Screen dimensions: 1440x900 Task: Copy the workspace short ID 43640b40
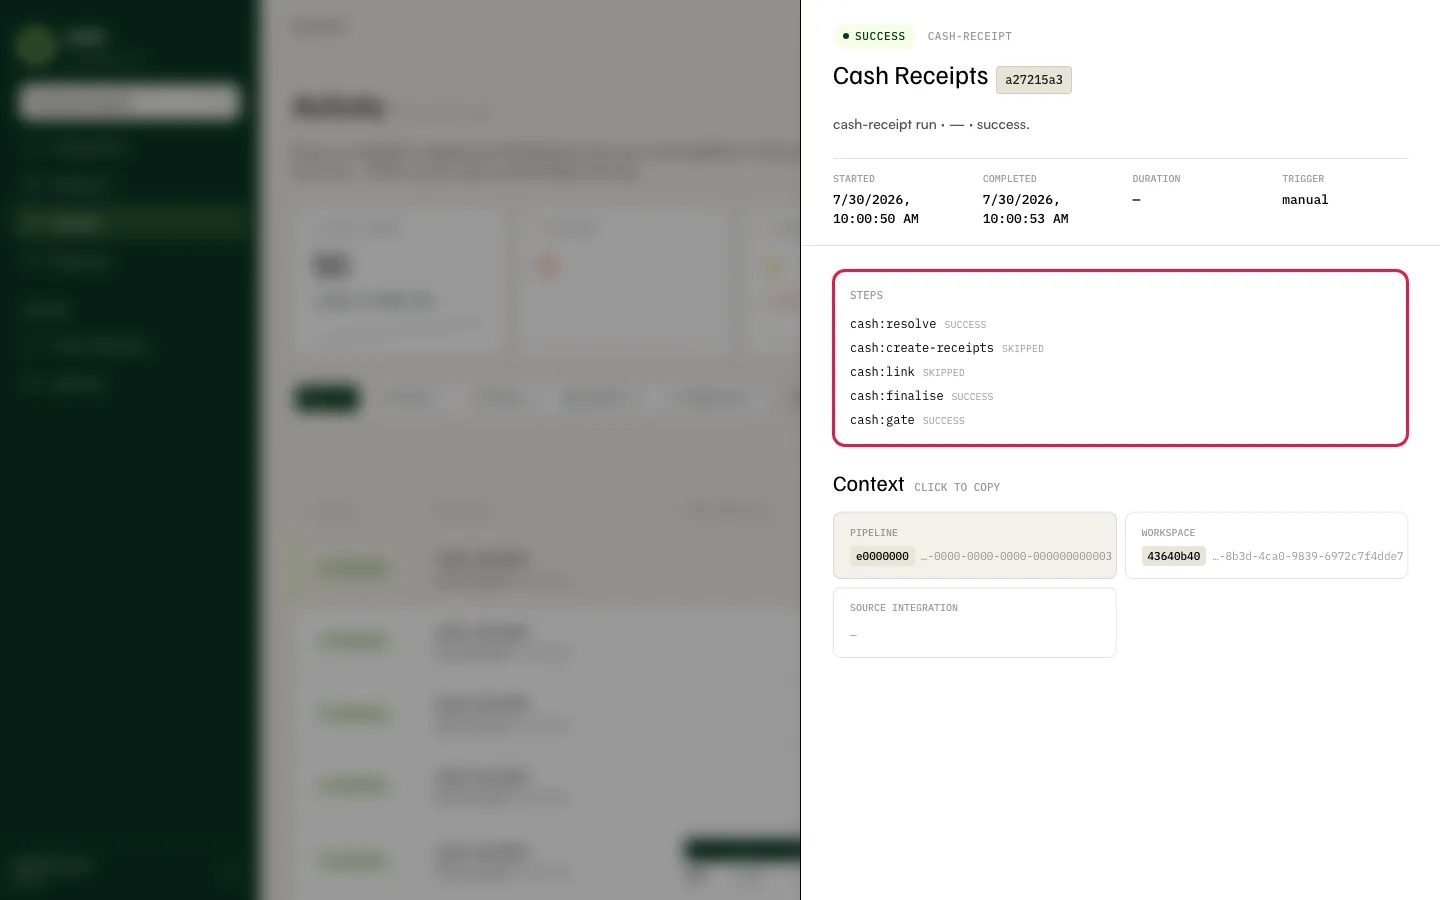pos(1173,556)
